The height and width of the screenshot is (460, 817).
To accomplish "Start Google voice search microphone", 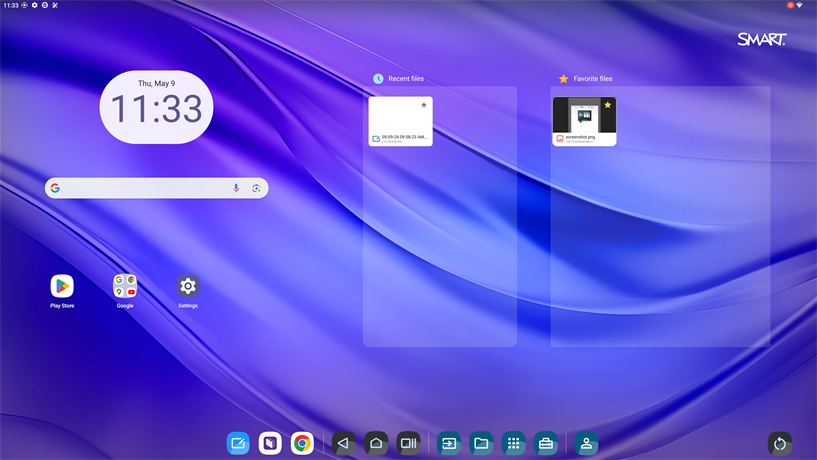I will 236,188.
